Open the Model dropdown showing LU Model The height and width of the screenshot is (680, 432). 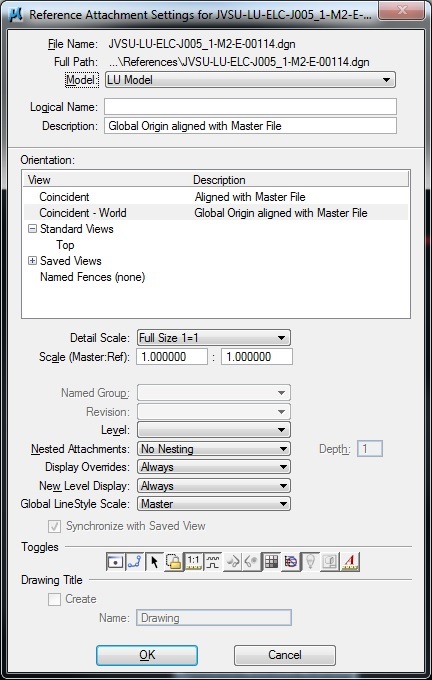click(x=250, y=80)
